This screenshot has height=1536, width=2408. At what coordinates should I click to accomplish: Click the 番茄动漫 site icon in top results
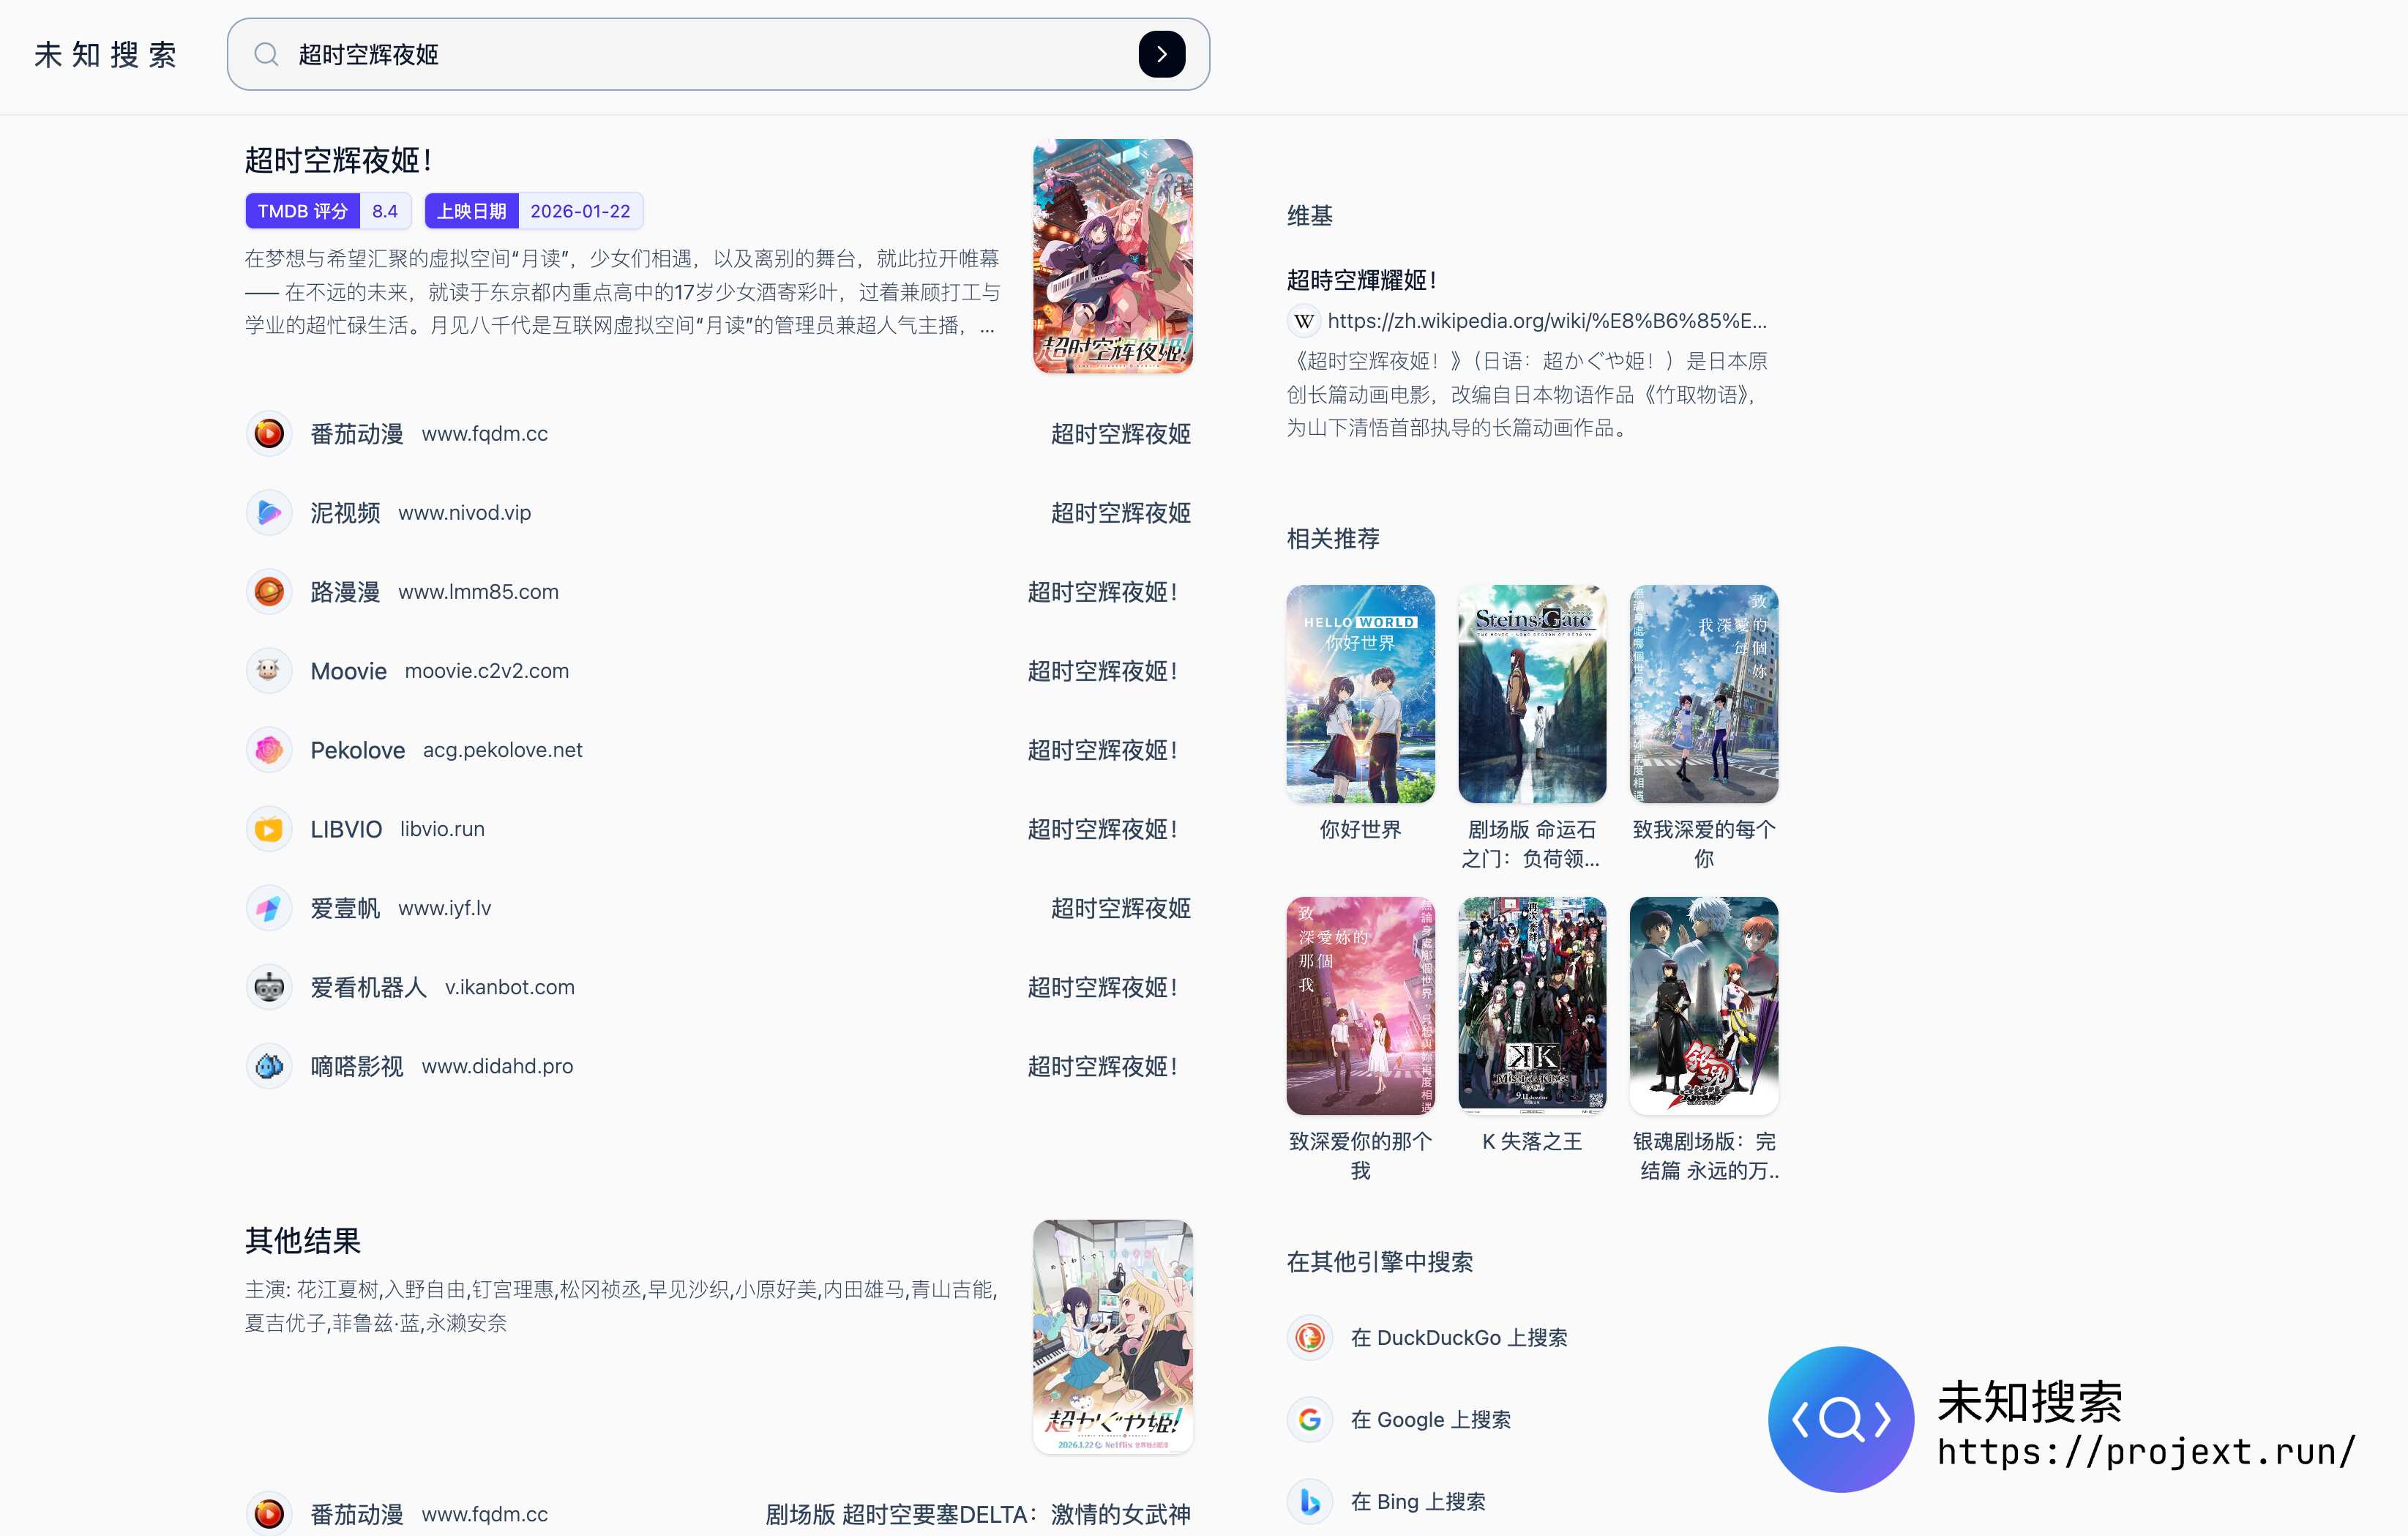[269, 434]
